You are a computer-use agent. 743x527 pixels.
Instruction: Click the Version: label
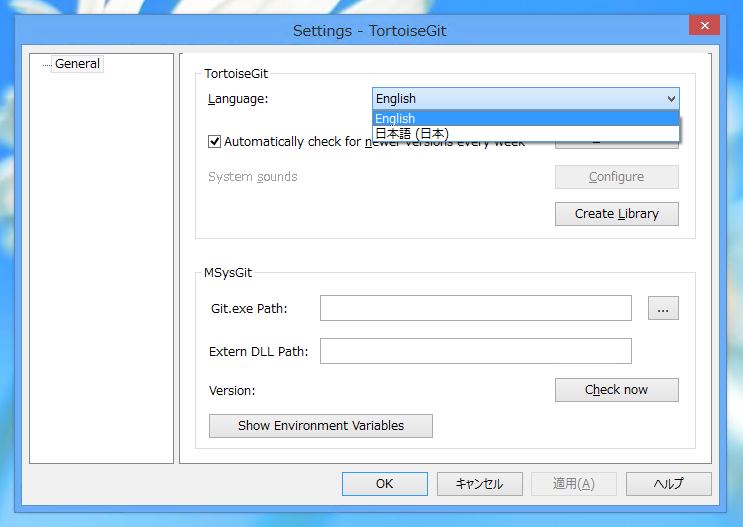pos(232,391)
